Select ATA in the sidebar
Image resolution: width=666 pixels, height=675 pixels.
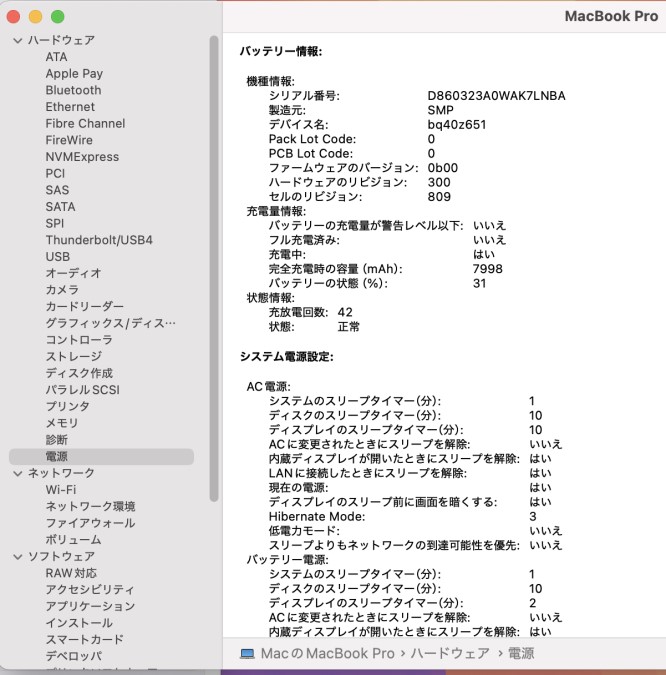(56, 57)
